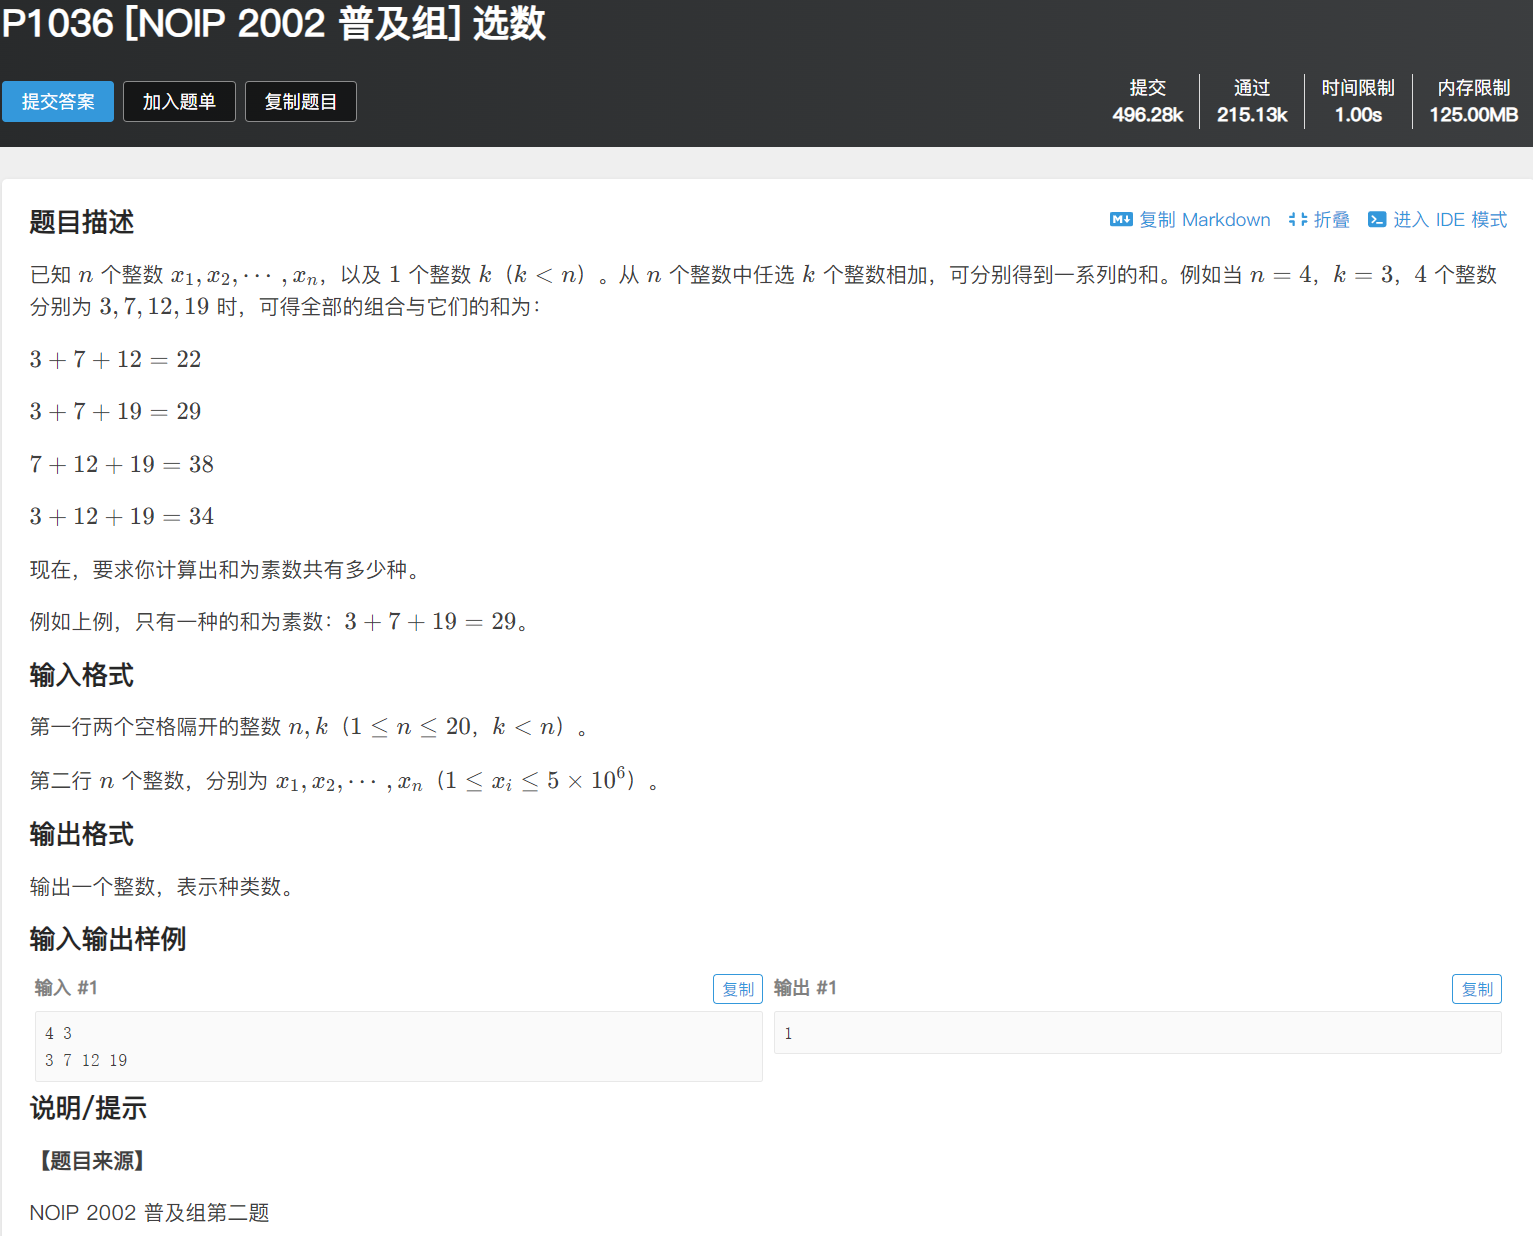Collapse the description using the 折叠 link
Viewport: 1533px width, 1236px height.
1332,220
